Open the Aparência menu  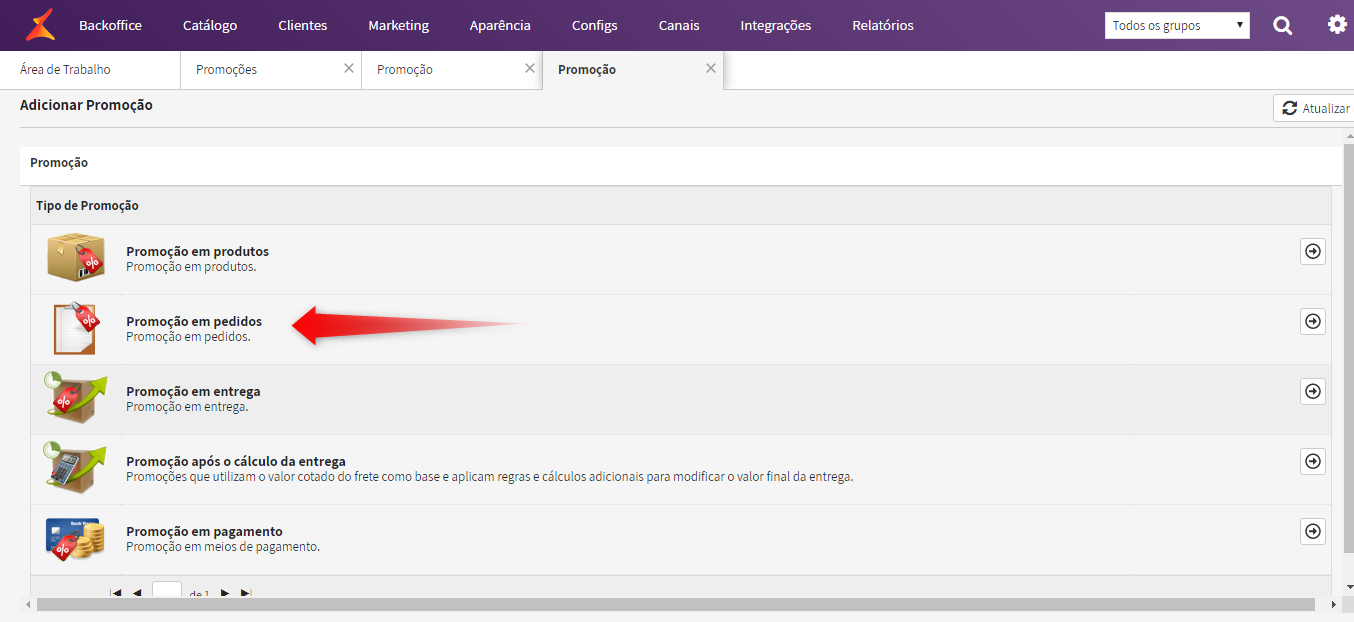[500, 25]
